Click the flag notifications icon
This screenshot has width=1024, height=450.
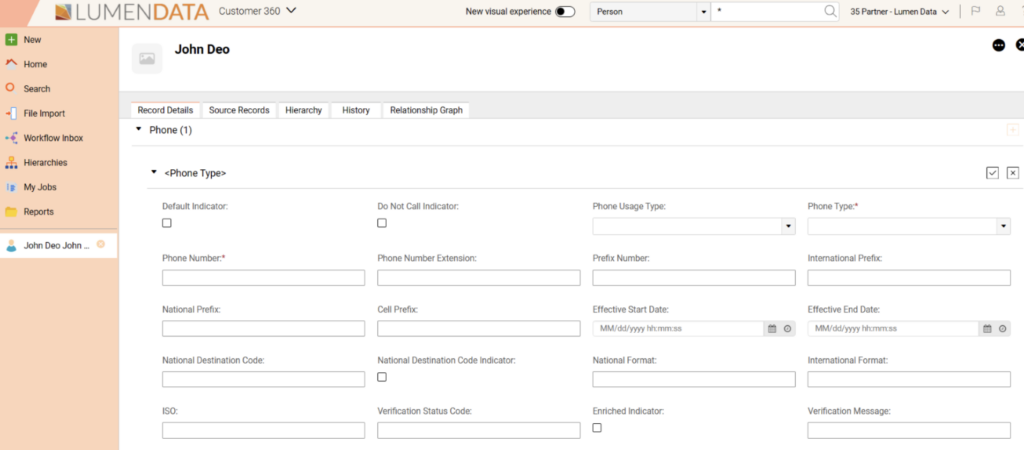pyautogui.click(x=976, y=11)
